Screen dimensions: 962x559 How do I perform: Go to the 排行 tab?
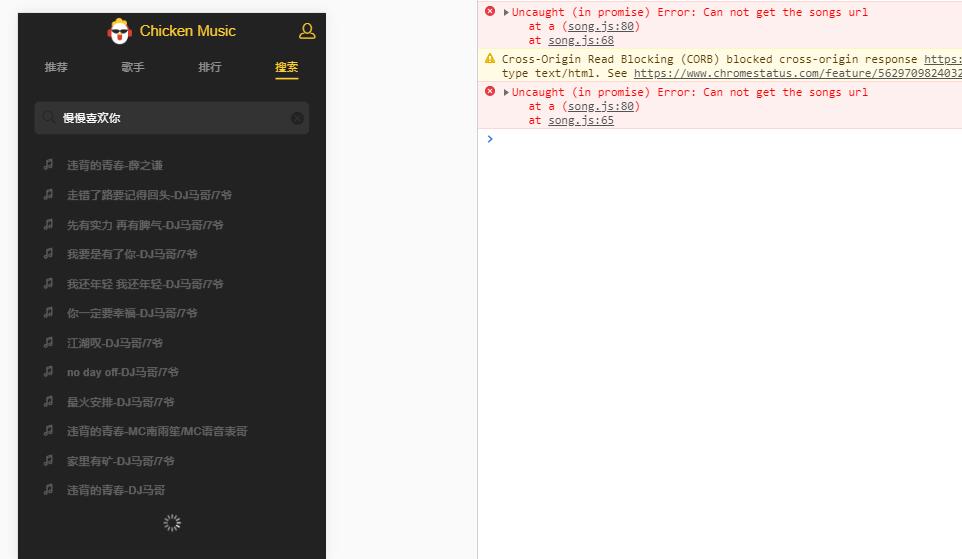tap(210, 67)
